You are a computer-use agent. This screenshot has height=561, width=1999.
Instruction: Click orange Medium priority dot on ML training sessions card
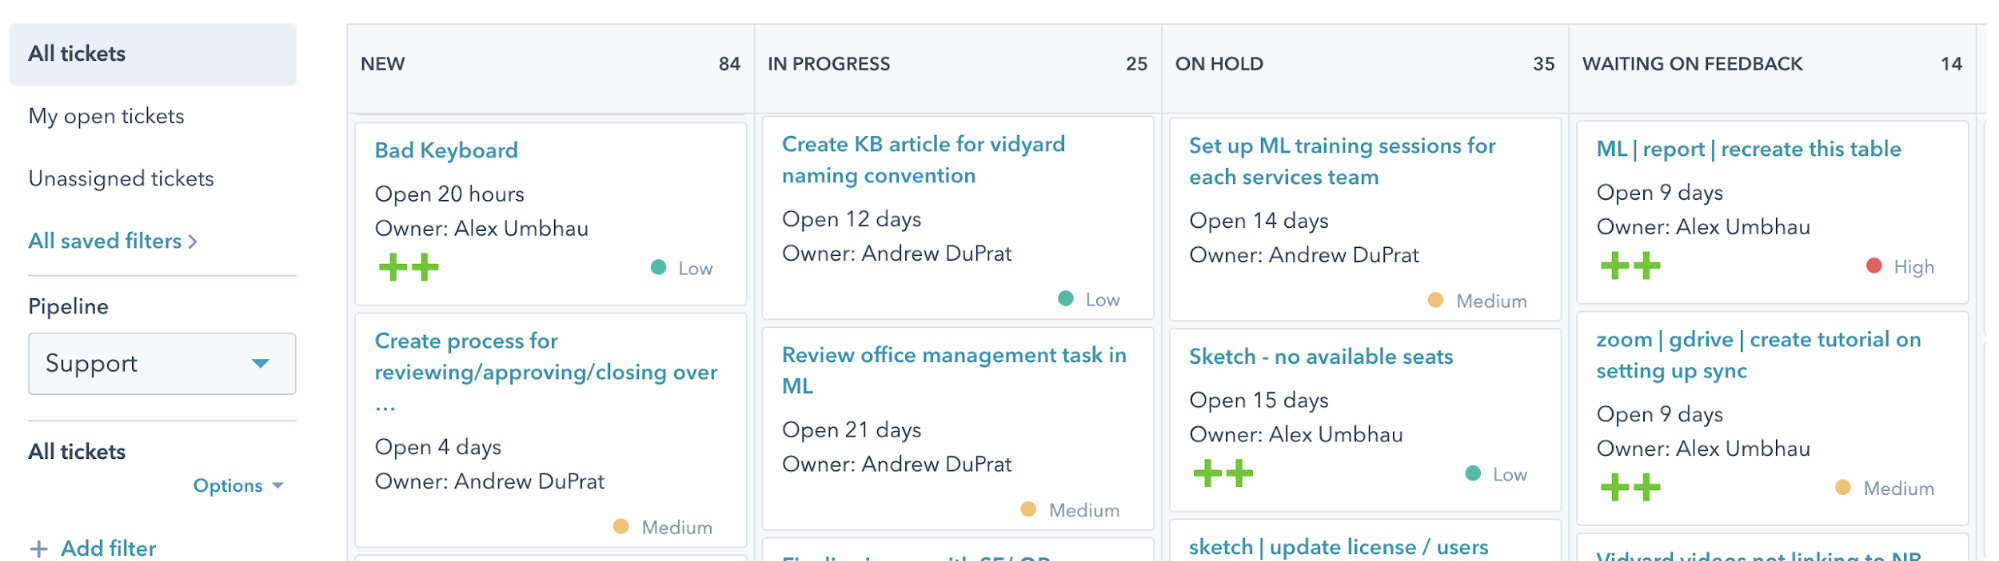point(1435,300)
